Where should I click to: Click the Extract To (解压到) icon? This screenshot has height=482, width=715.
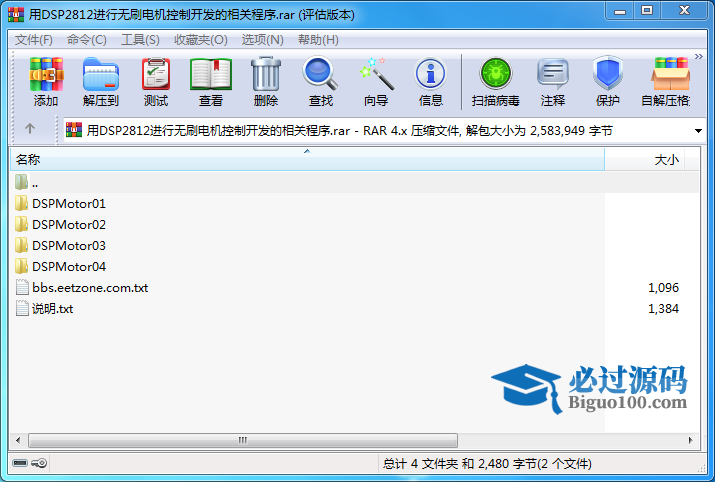(101, 74)
